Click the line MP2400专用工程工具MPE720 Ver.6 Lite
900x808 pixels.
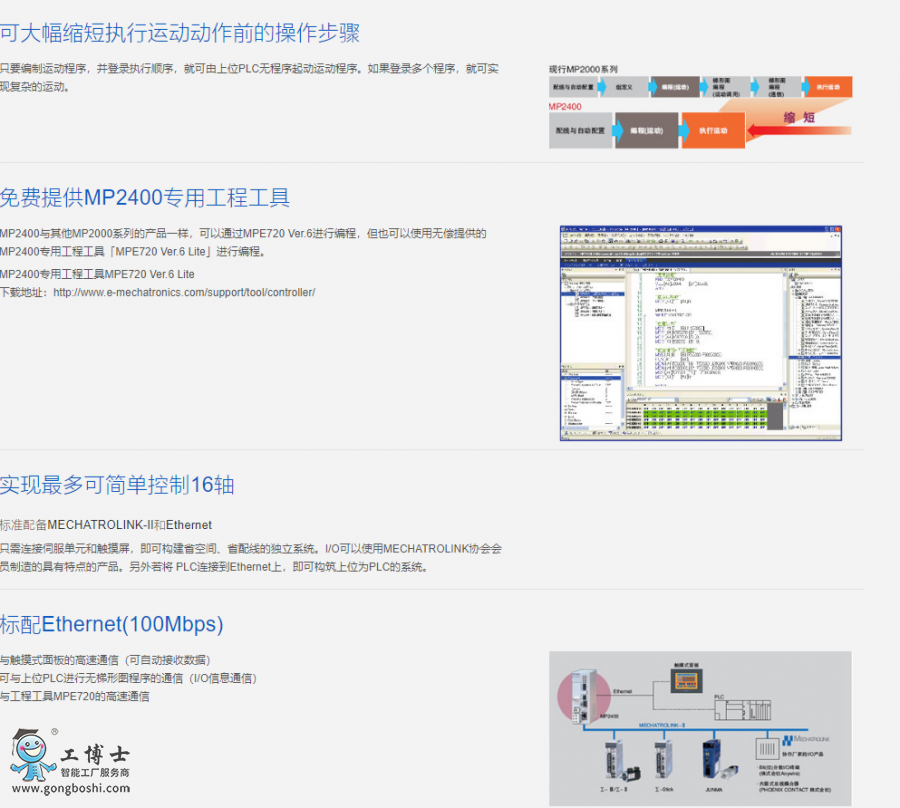pyautogui.click(x=97, y=274)
